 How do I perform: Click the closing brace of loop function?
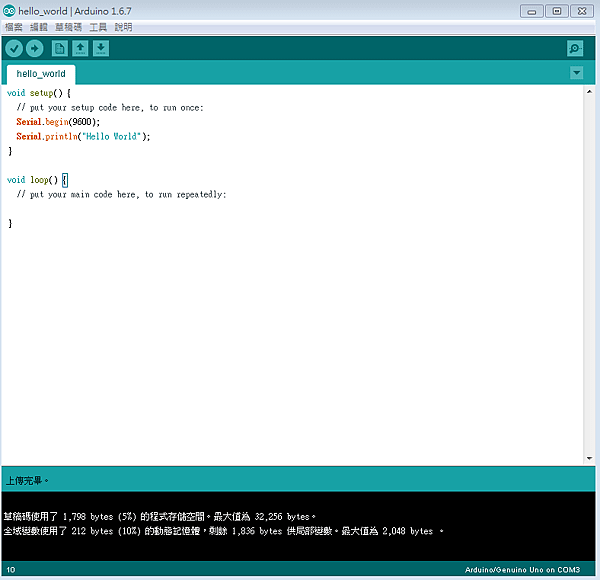(x=10, y=223)
